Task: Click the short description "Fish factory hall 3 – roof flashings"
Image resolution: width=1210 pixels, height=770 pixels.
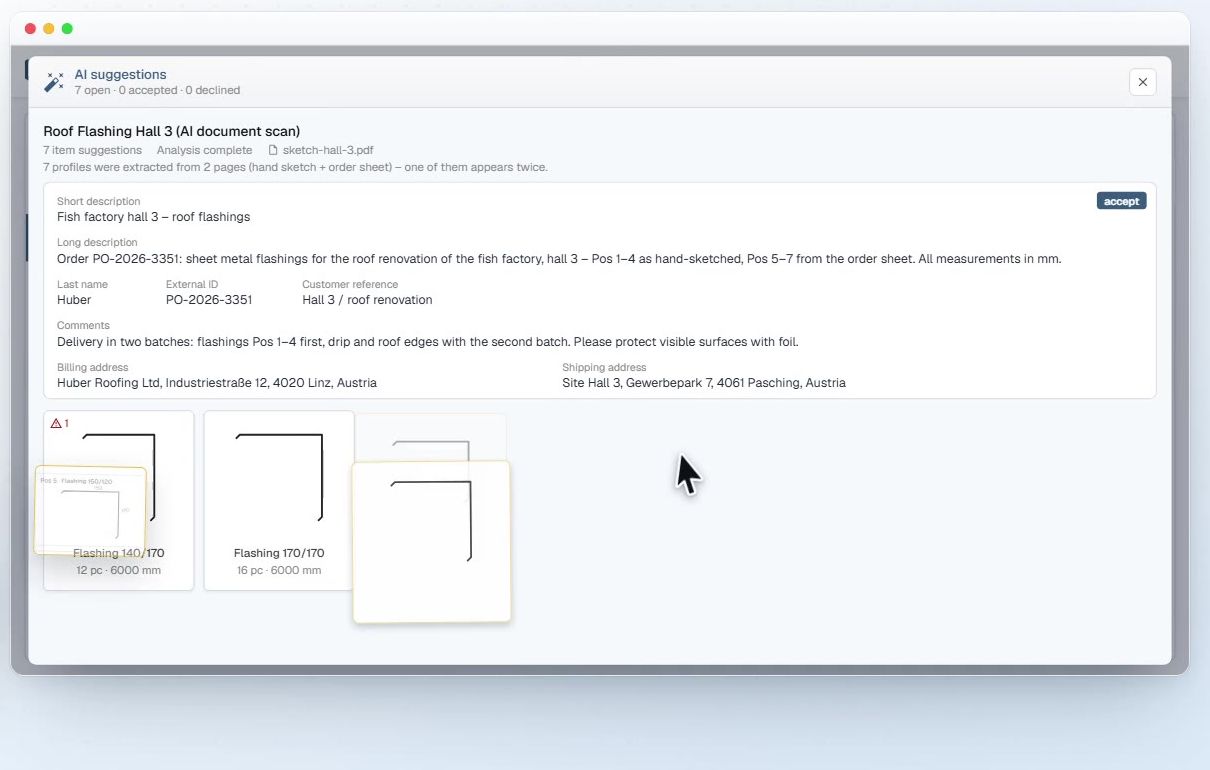Action: [154, 217]
